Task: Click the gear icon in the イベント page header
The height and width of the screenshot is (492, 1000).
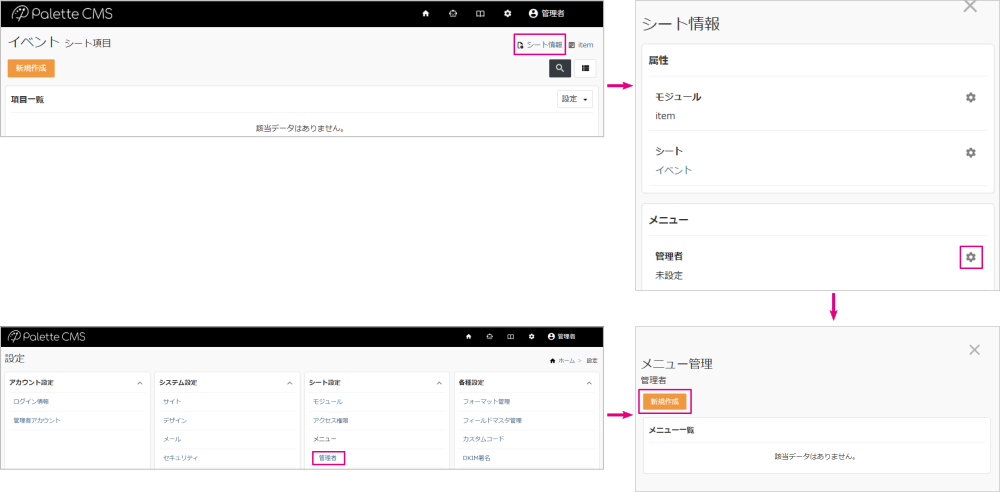Action: coord(508,13)
